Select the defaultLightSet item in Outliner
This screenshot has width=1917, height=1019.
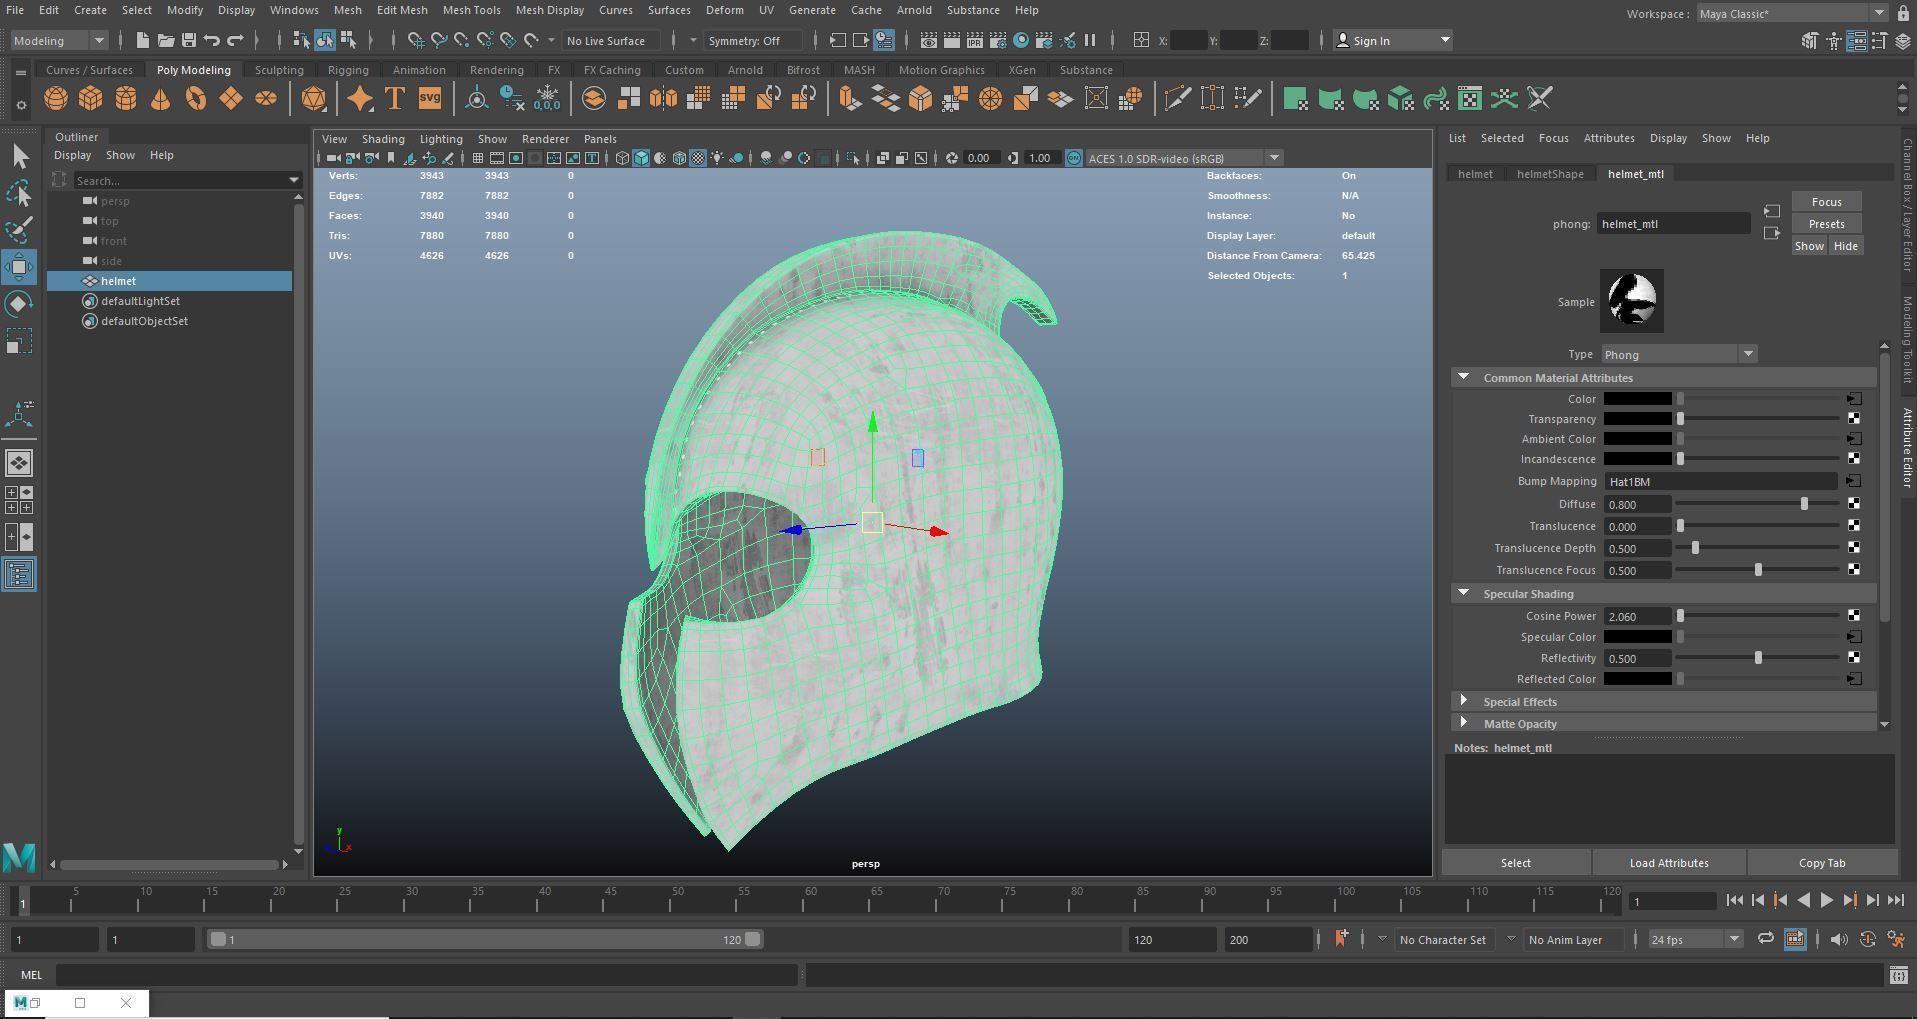(140, 301)
